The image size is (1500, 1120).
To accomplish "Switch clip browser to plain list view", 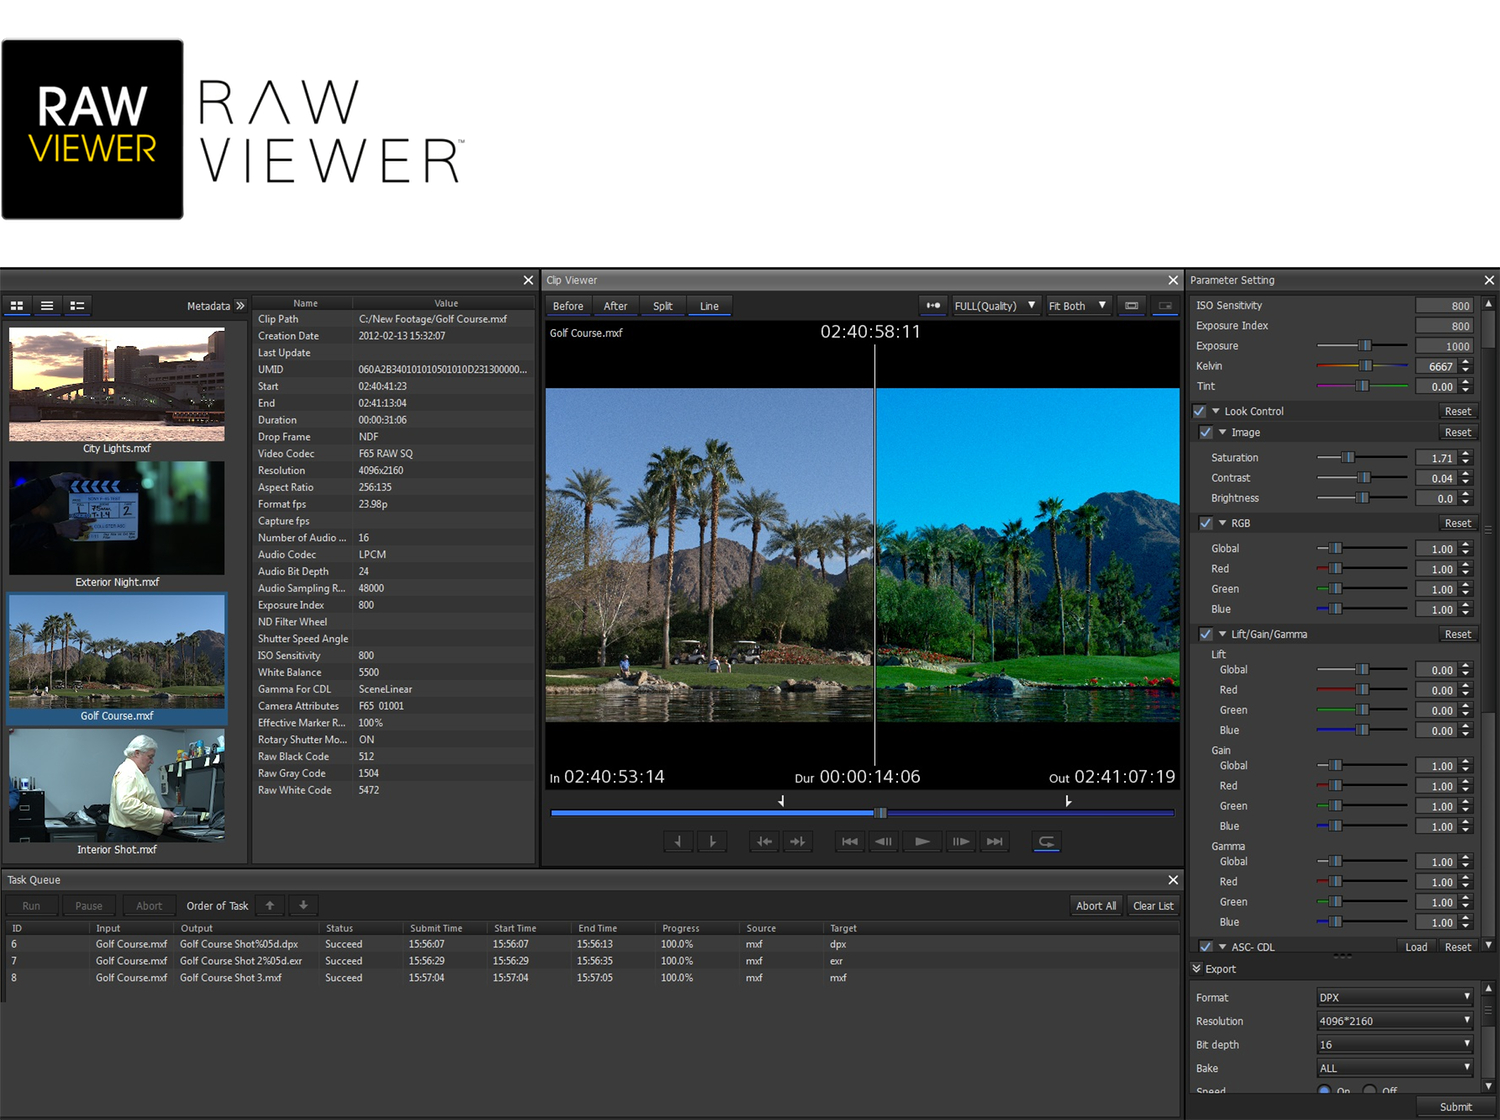I will (47, 305).
